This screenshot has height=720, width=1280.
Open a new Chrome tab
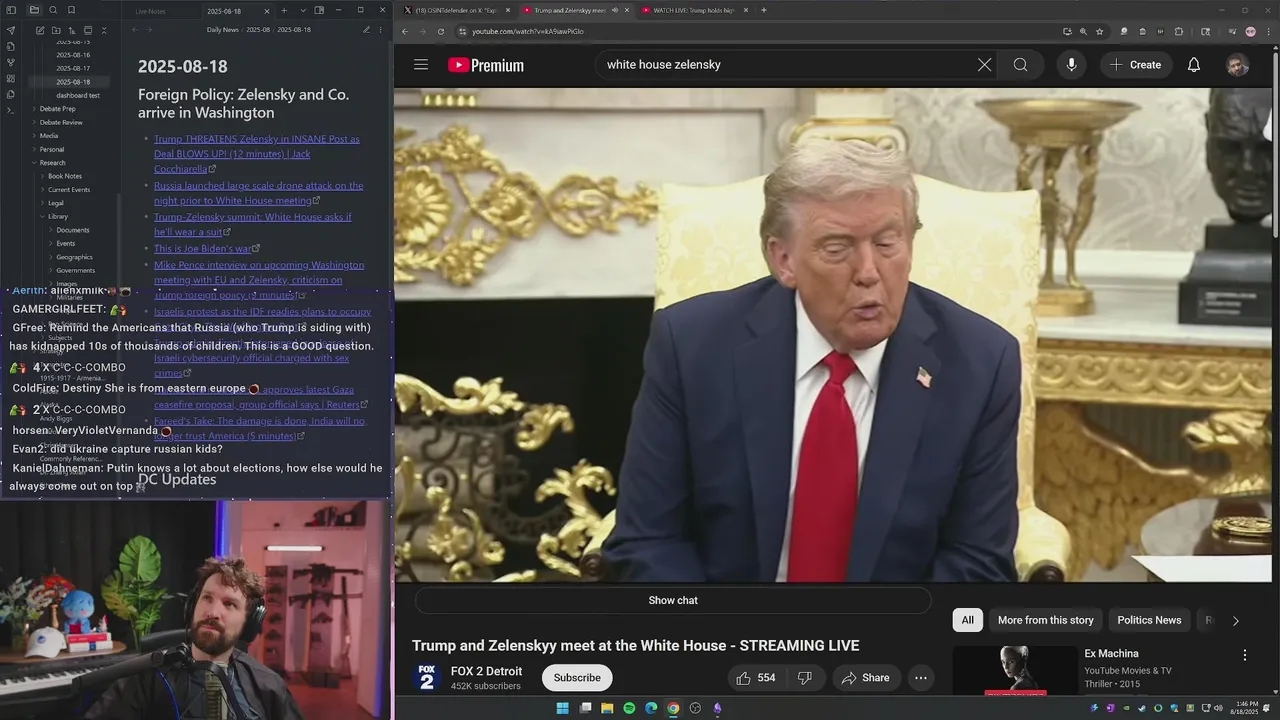pyautogui.click(x=763, y=10)
